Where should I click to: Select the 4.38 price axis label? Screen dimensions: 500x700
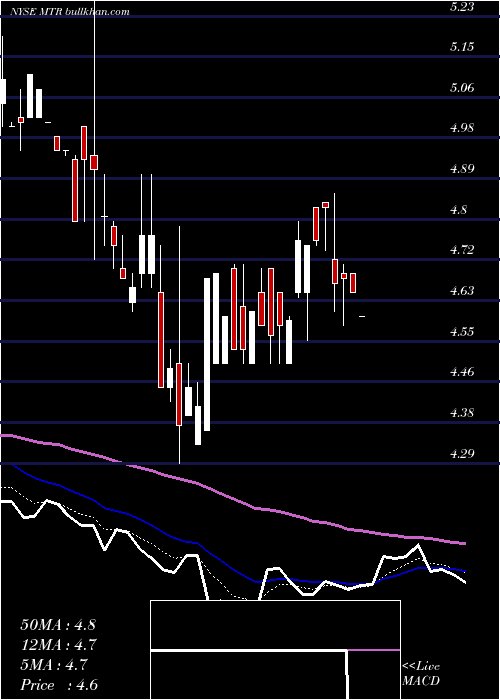(x=462, y=412)
